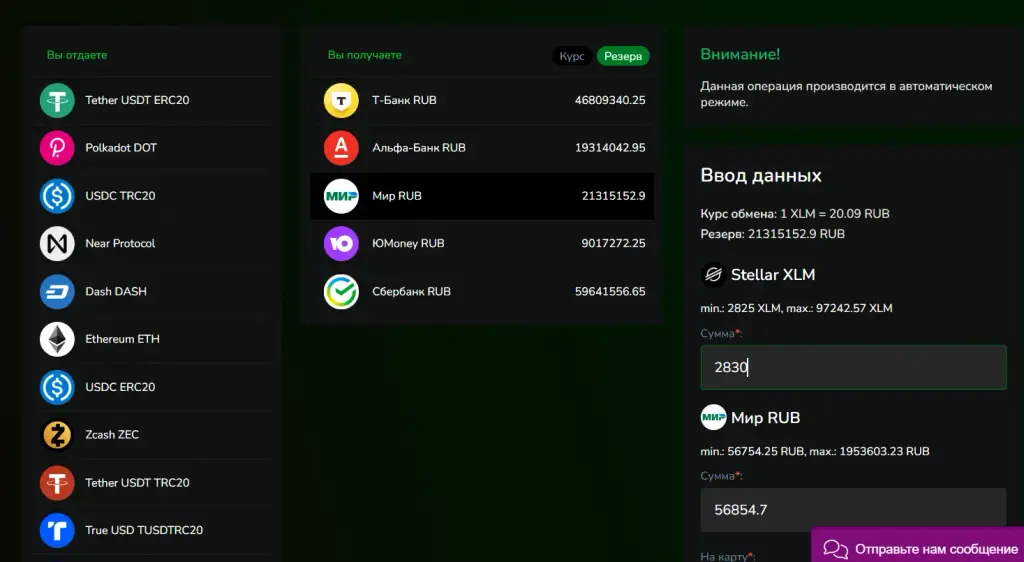Click the USDC ERC20 icon
This screenshot has width=1024, height=562.
57,387
